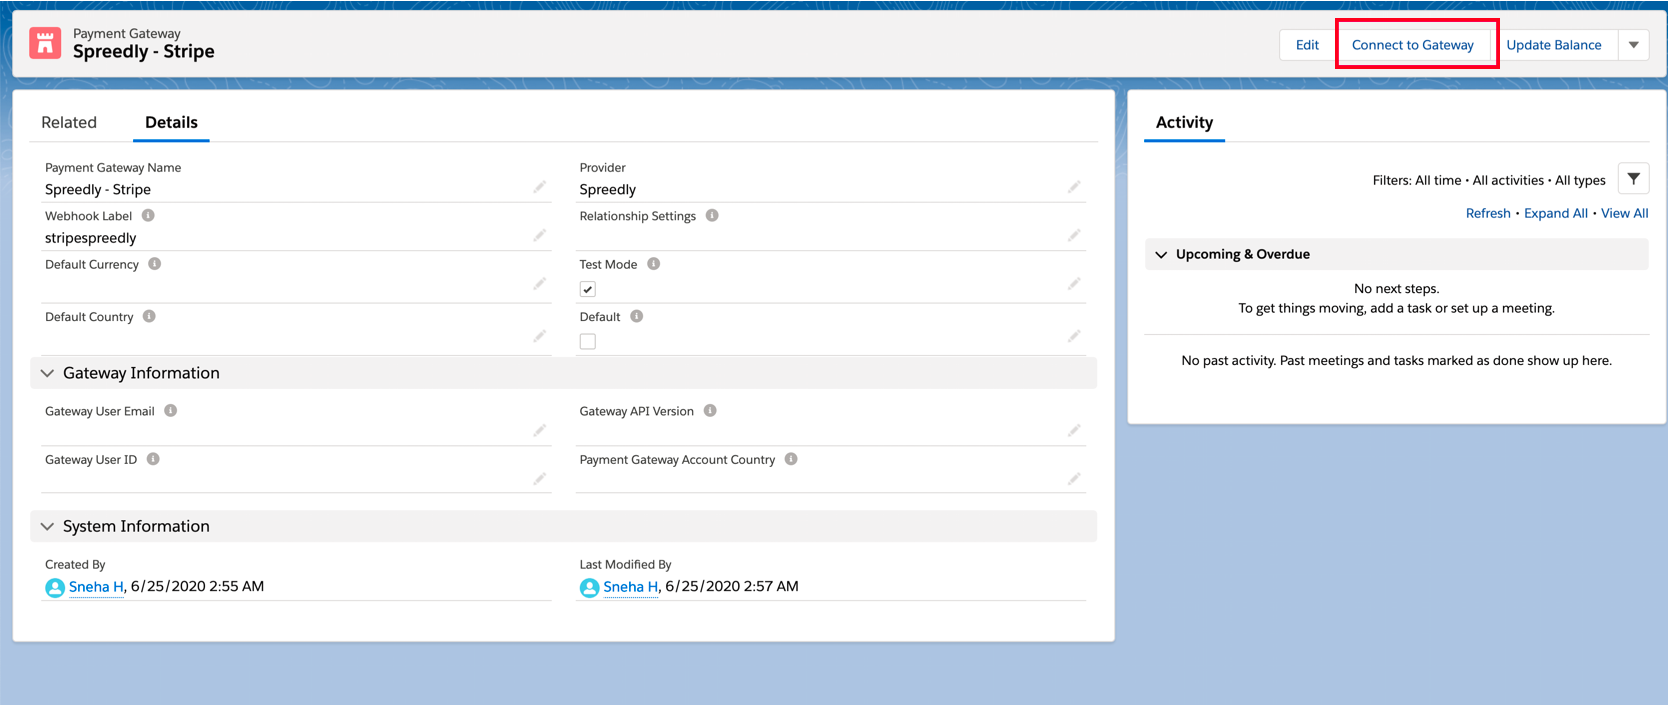Select the Activity tab
This screenshot has width=1669, height=705.
[x=1184, y=122]
